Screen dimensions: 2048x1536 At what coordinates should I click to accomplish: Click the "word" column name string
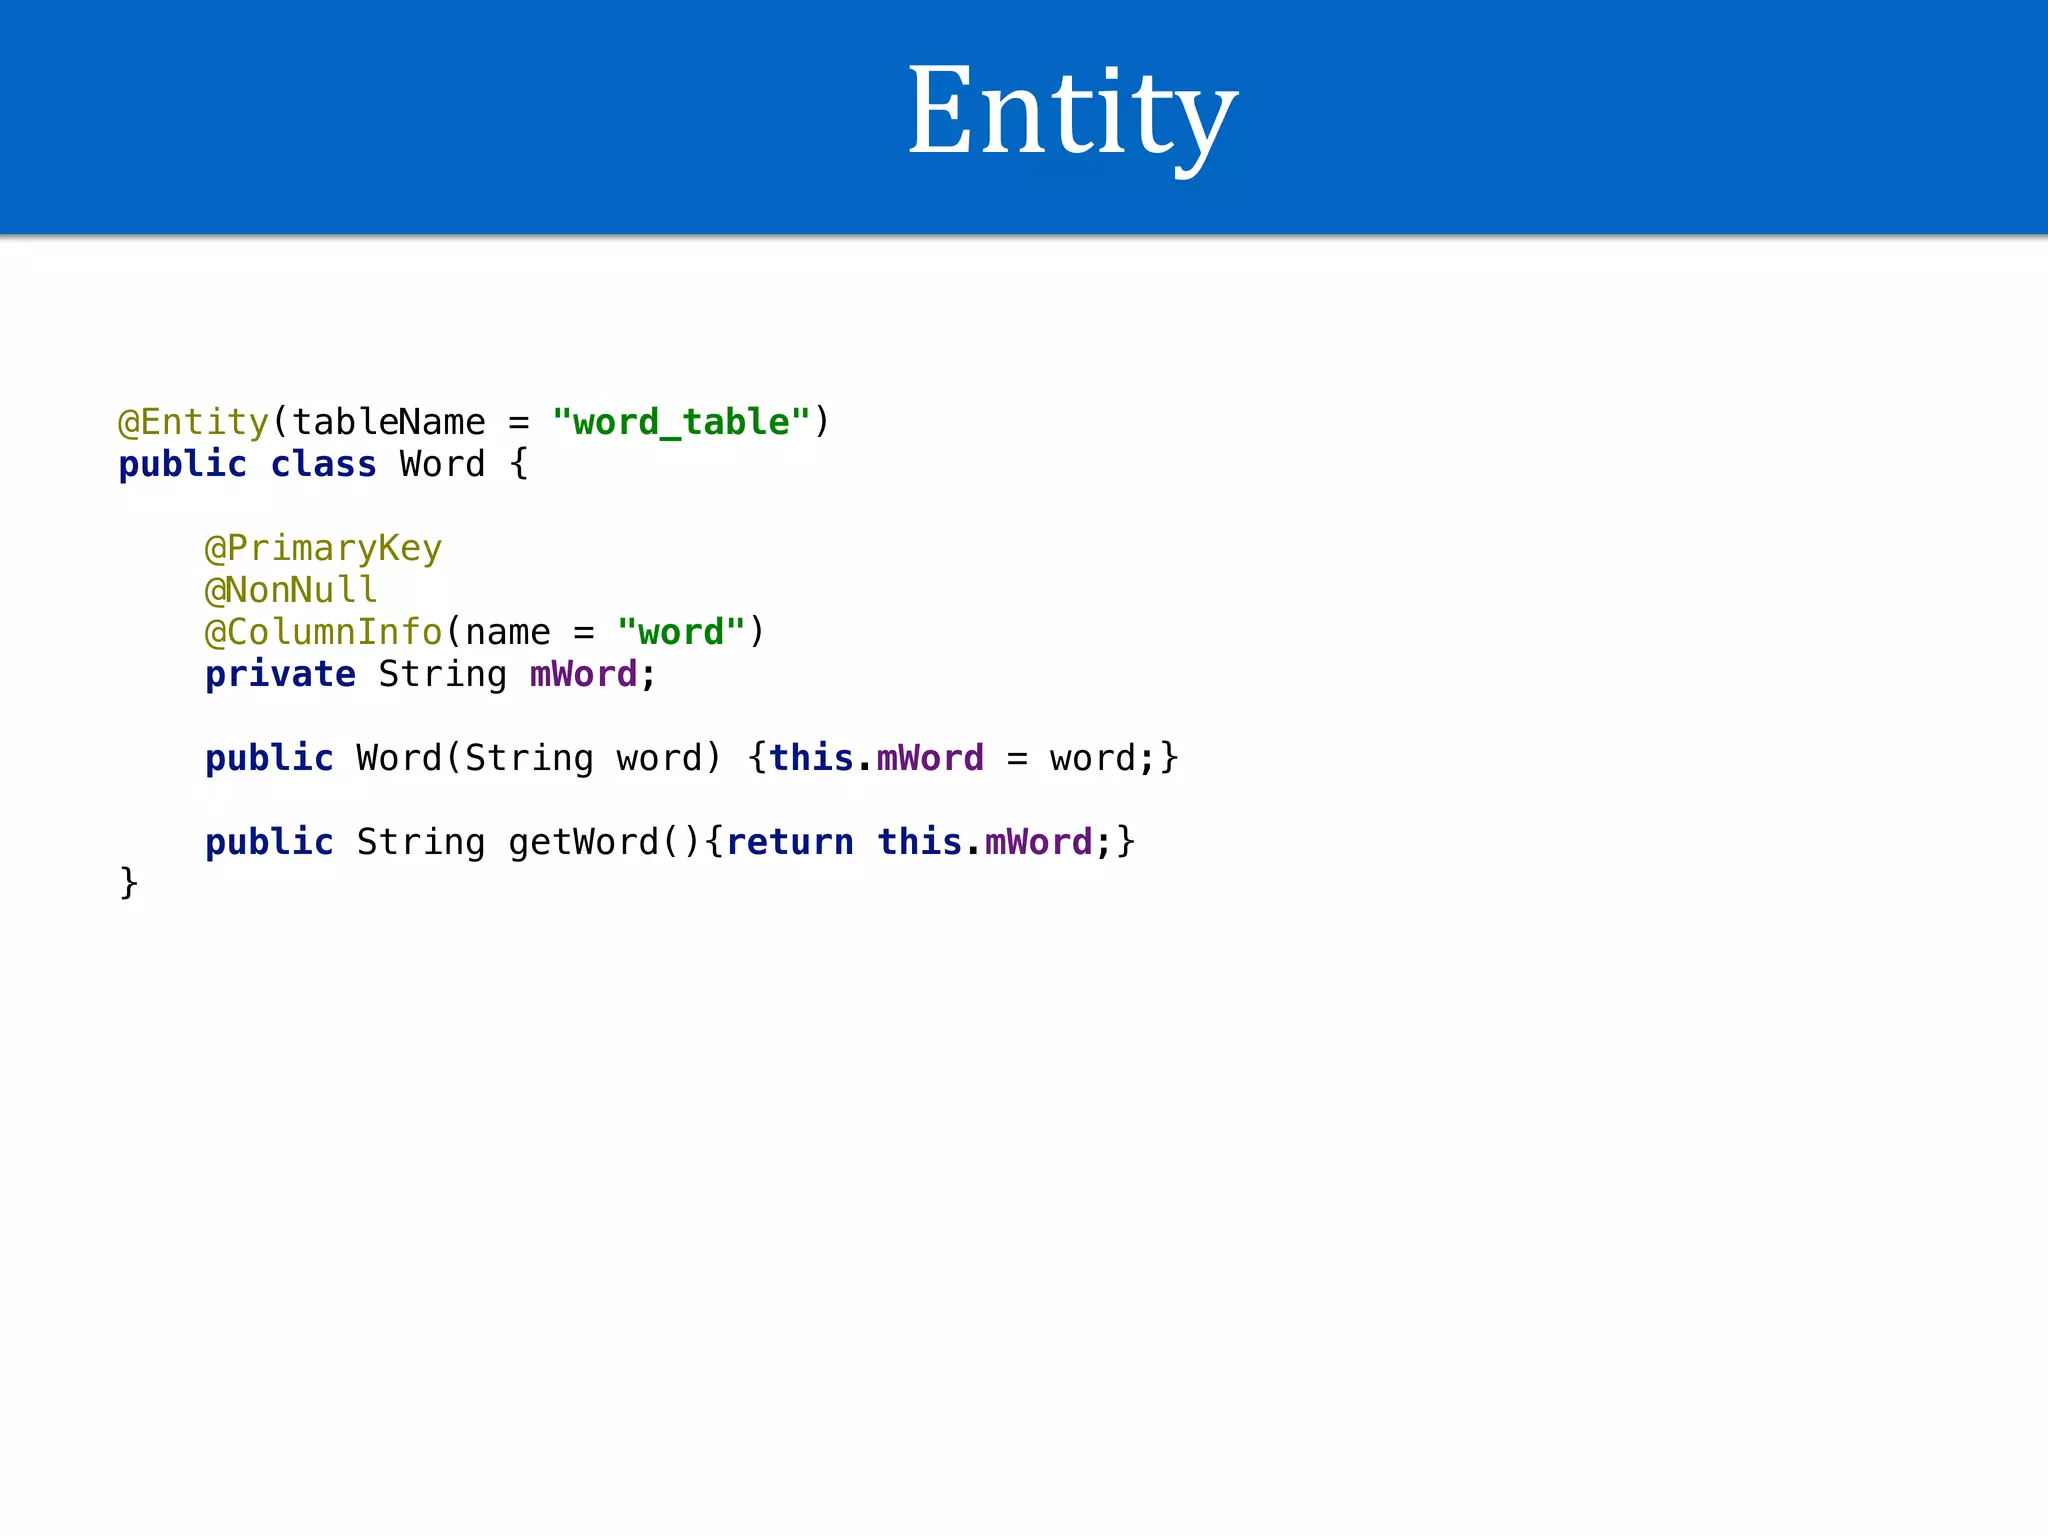[681, 632]
